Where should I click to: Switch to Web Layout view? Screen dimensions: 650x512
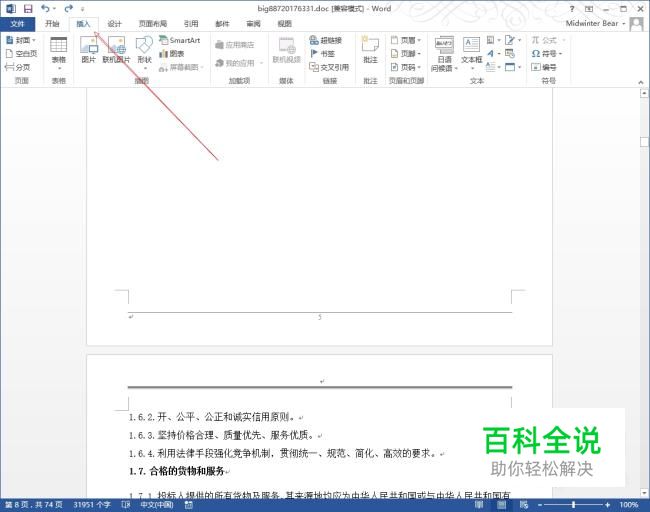pos(524,505)
